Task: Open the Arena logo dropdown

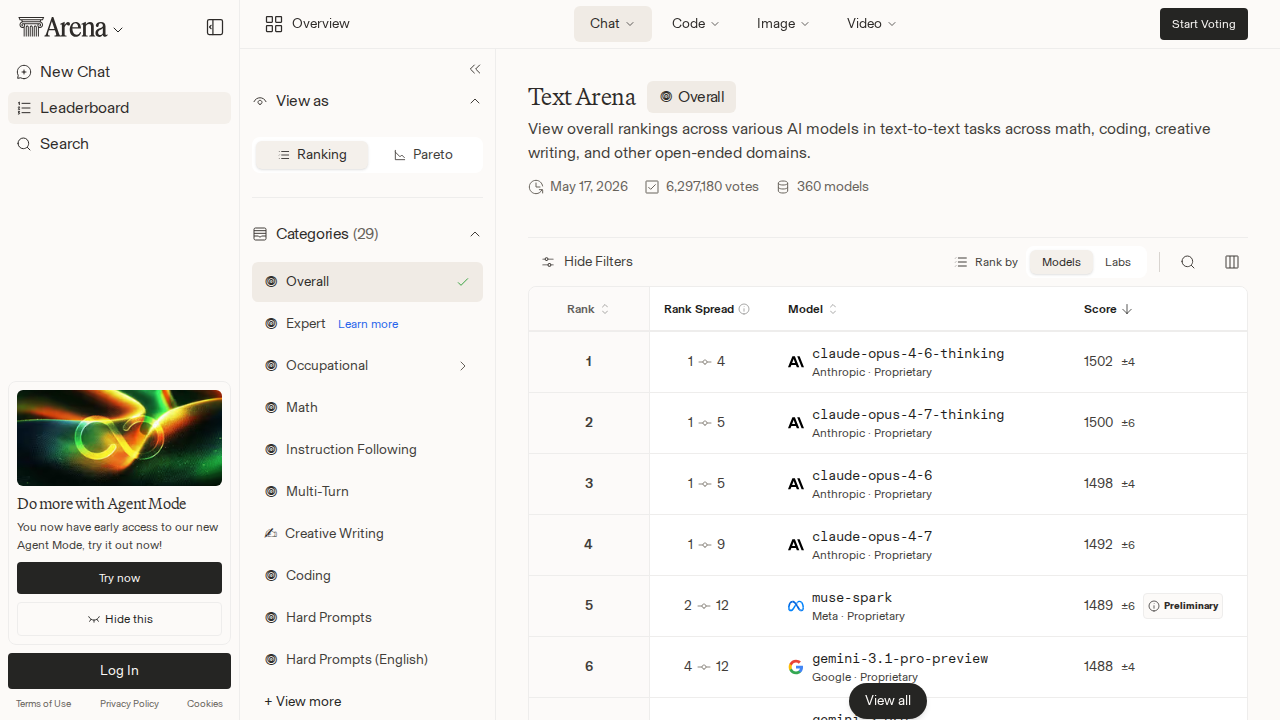Action: [x=71, y=28]
